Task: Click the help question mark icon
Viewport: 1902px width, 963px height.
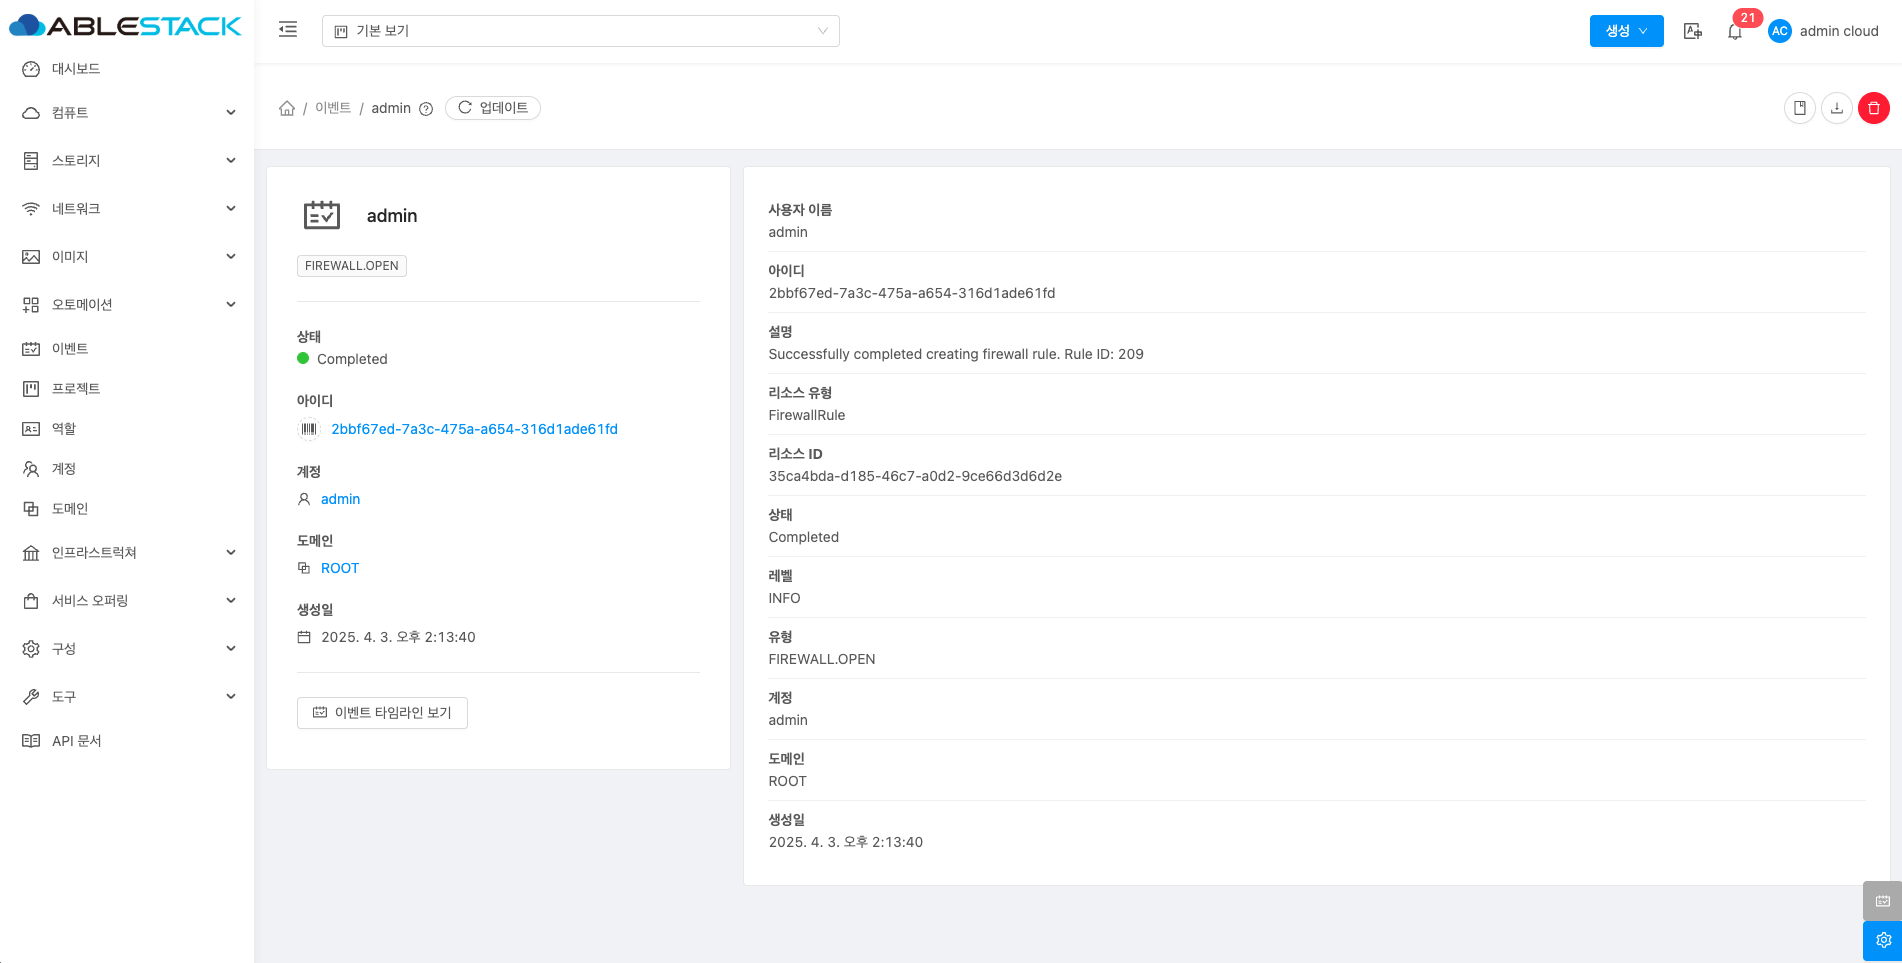Action: pos(426,109)
